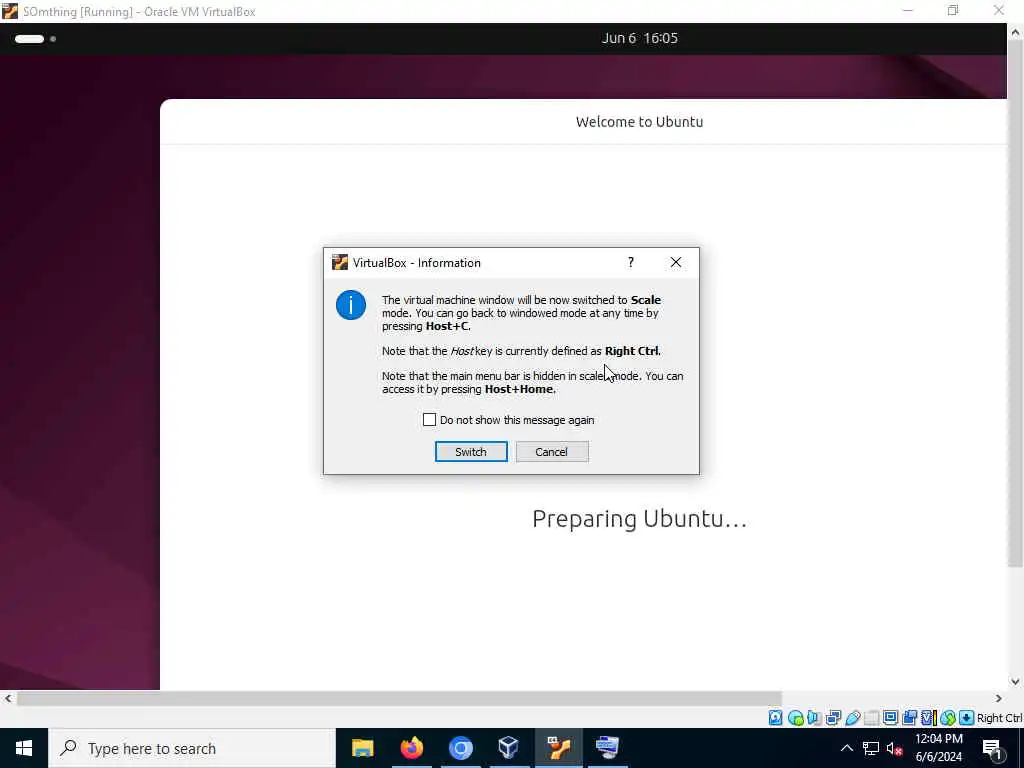Click the Switch button

(x=471, y=452)
